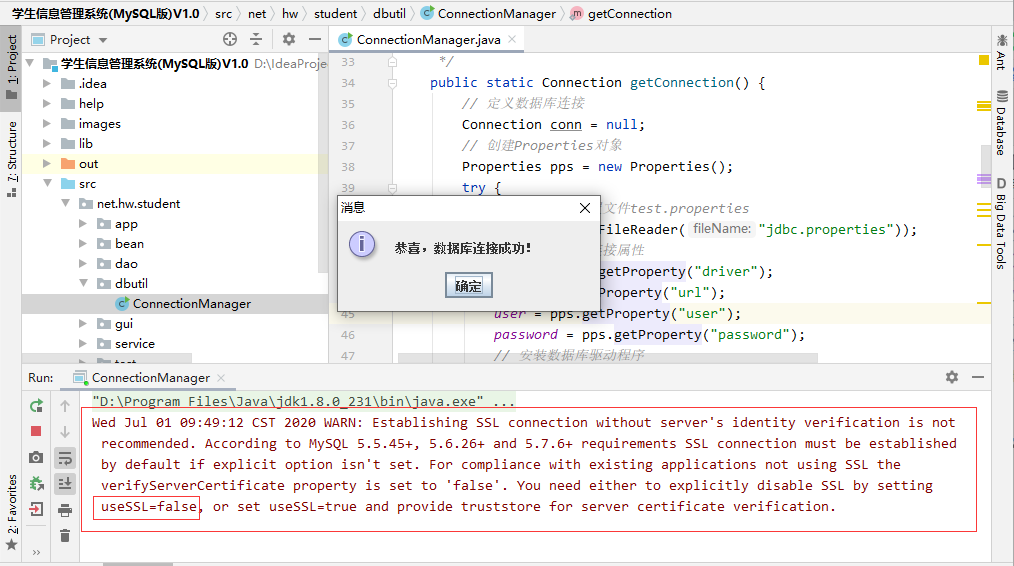Close the ConnectionManager Run tab
1014x566 pixels.
pos(221,377)
